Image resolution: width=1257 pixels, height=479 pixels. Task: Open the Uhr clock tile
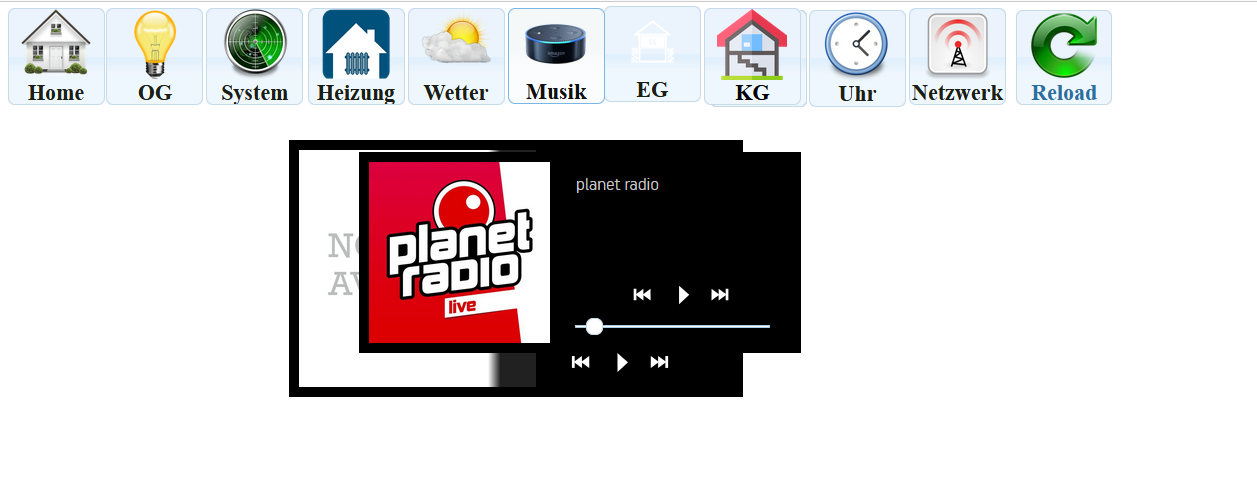857,58
